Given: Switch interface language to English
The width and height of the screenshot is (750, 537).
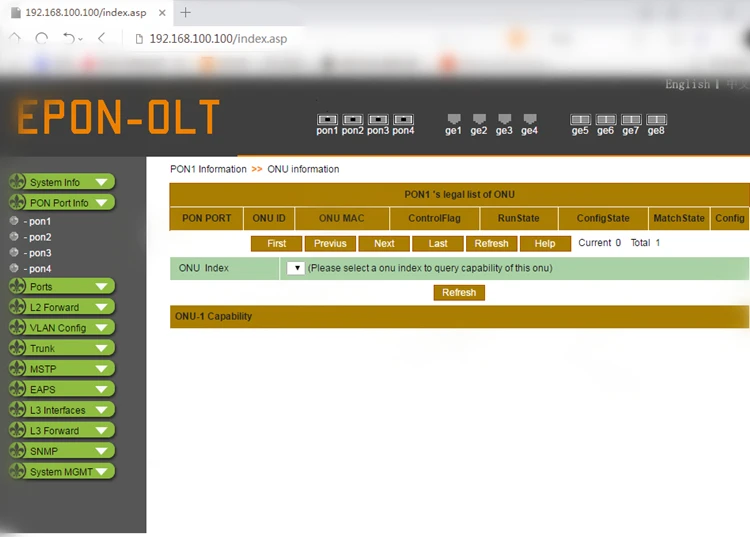Looking at the screenshot, I should pos(687,84).
